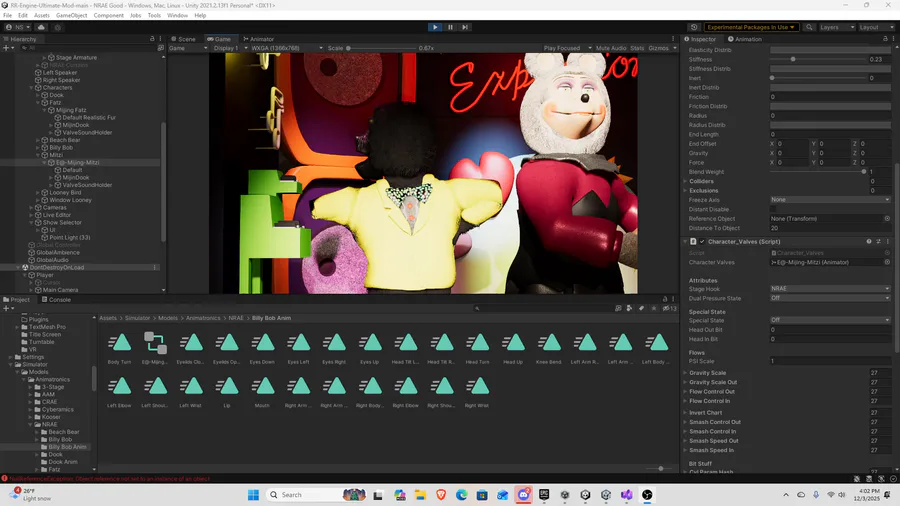Select the Right Elbow animation clip
This screenshot has height=506, width=900.
406,392
